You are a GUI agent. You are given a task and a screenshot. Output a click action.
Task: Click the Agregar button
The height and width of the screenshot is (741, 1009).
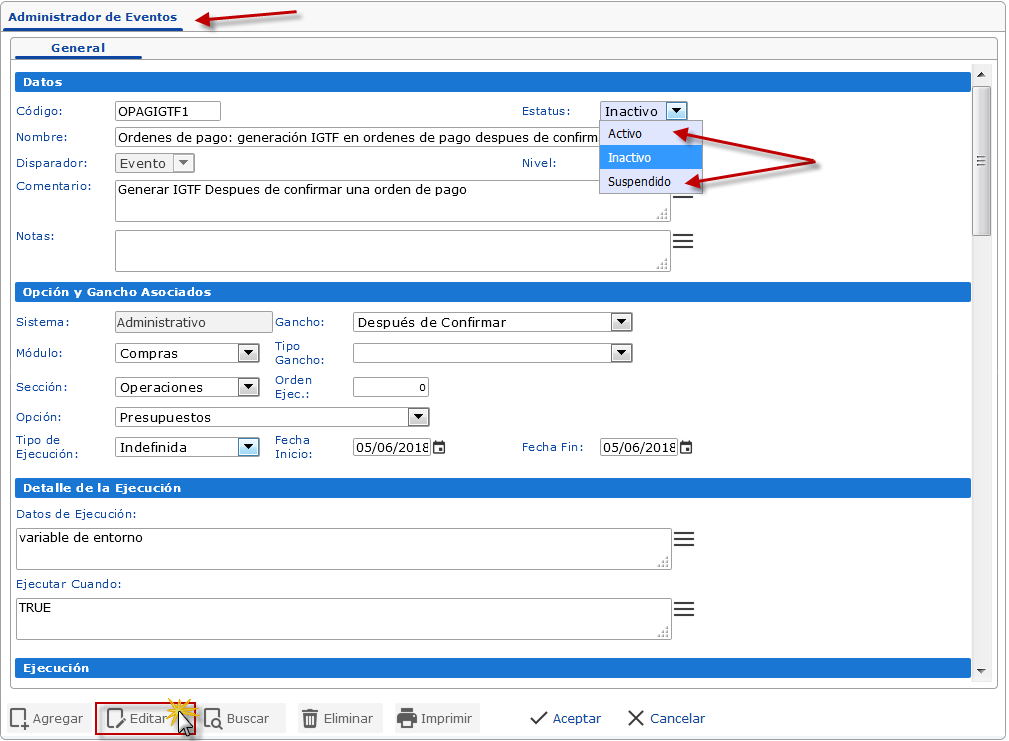coord(47,718)
